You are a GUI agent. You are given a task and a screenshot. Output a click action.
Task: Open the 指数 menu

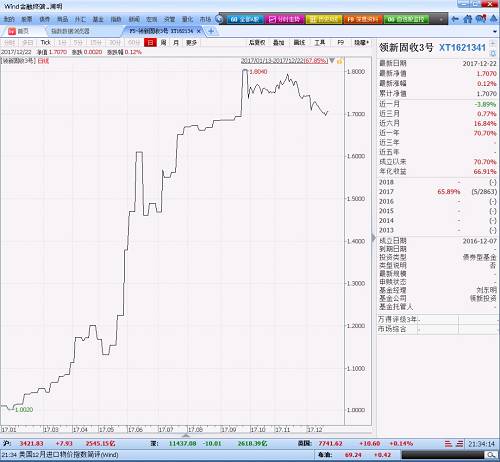[116, 20]
